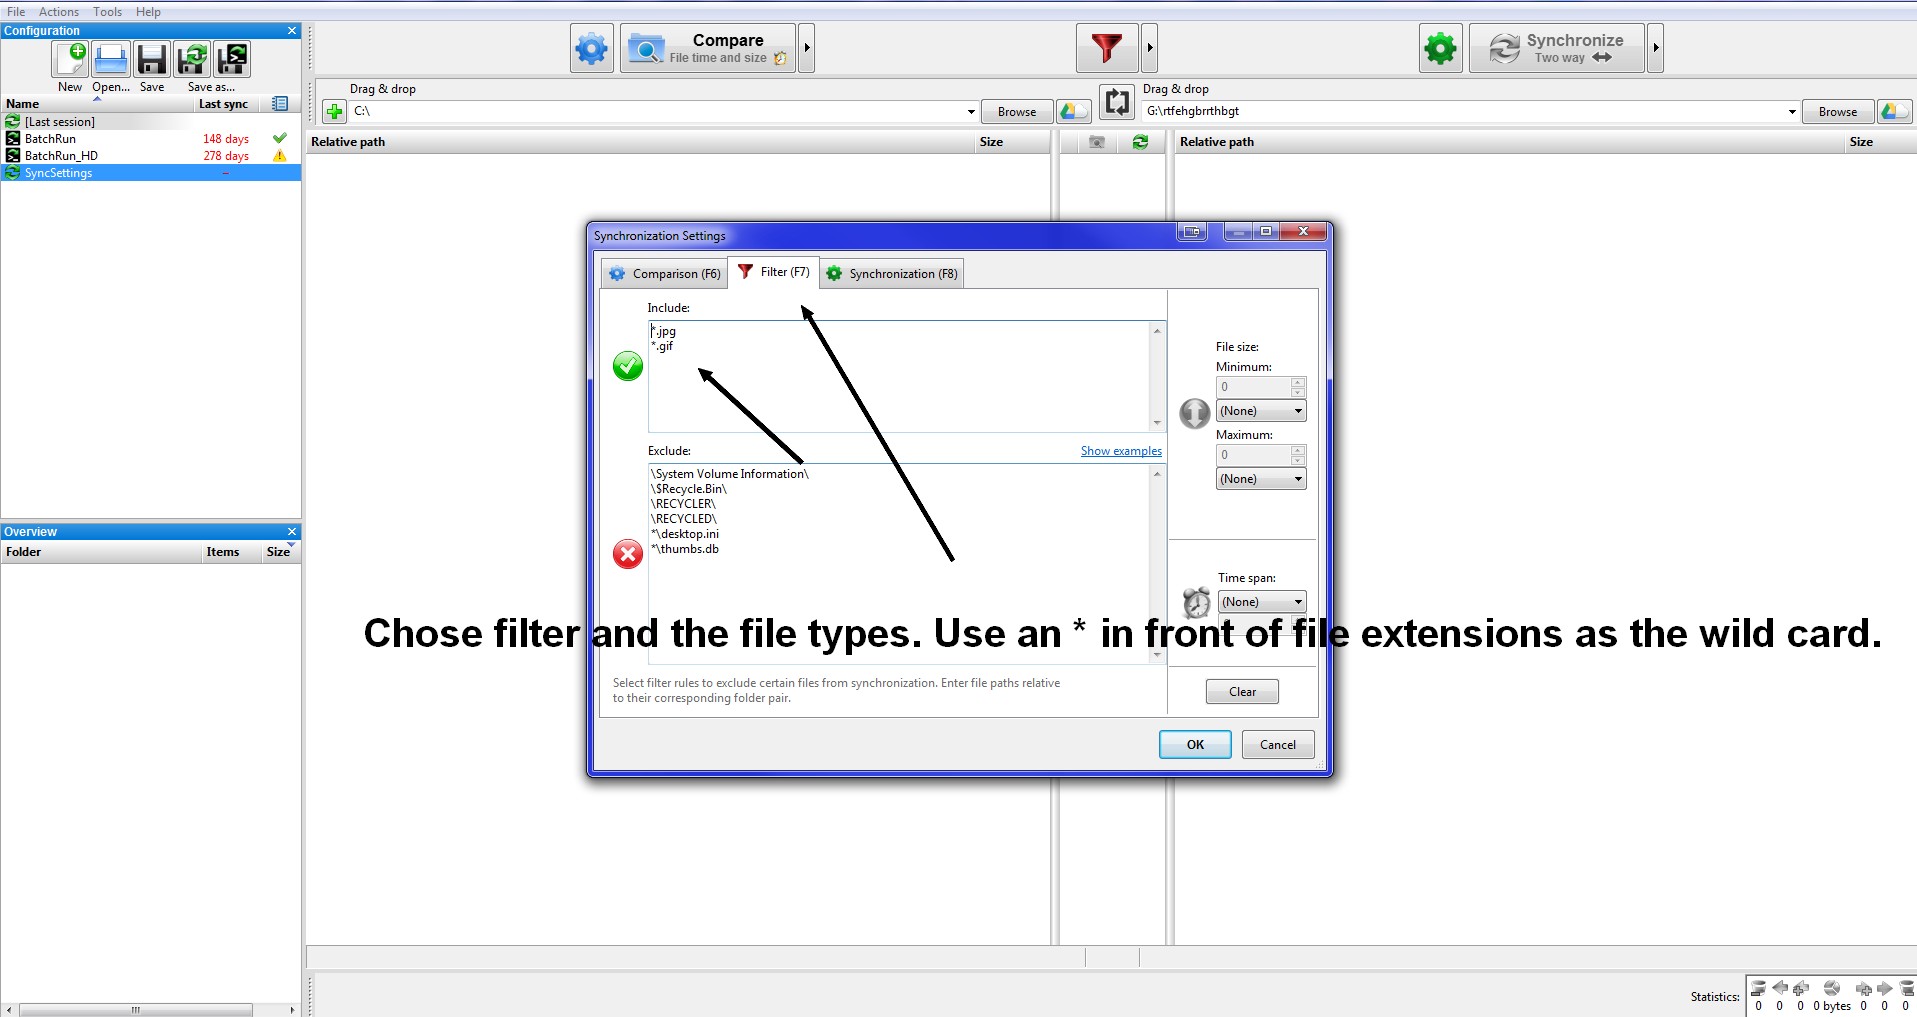Image resolution: width=1917 pixels, height=1017 pixels.
Task: Click the Save configuration icon
Action: pos(151,60)
